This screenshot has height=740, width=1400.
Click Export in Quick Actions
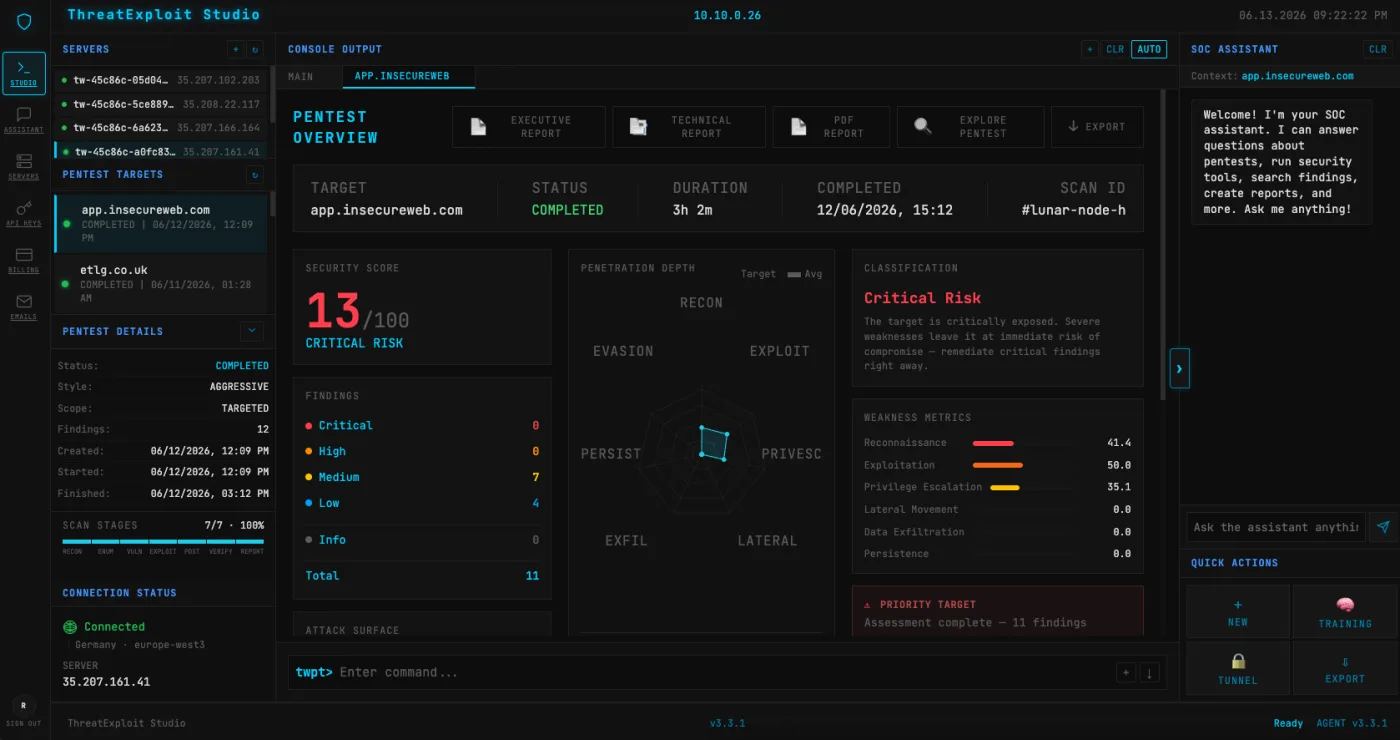(1344, 669)
